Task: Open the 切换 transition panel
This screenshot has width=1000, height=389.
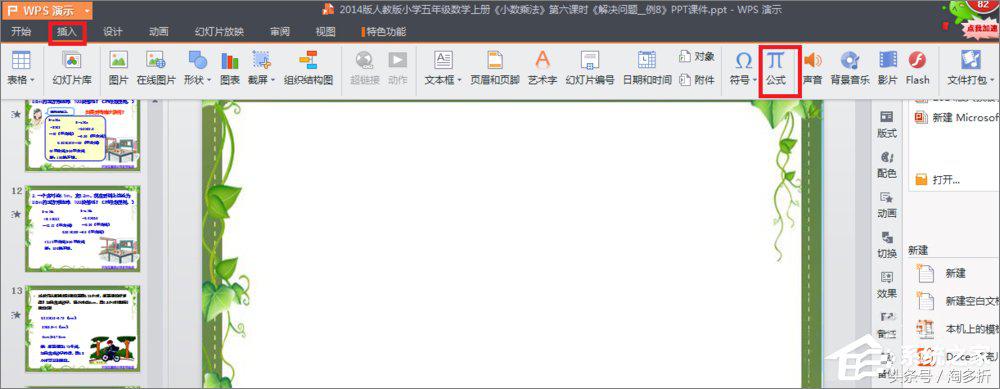Action: 886,246
